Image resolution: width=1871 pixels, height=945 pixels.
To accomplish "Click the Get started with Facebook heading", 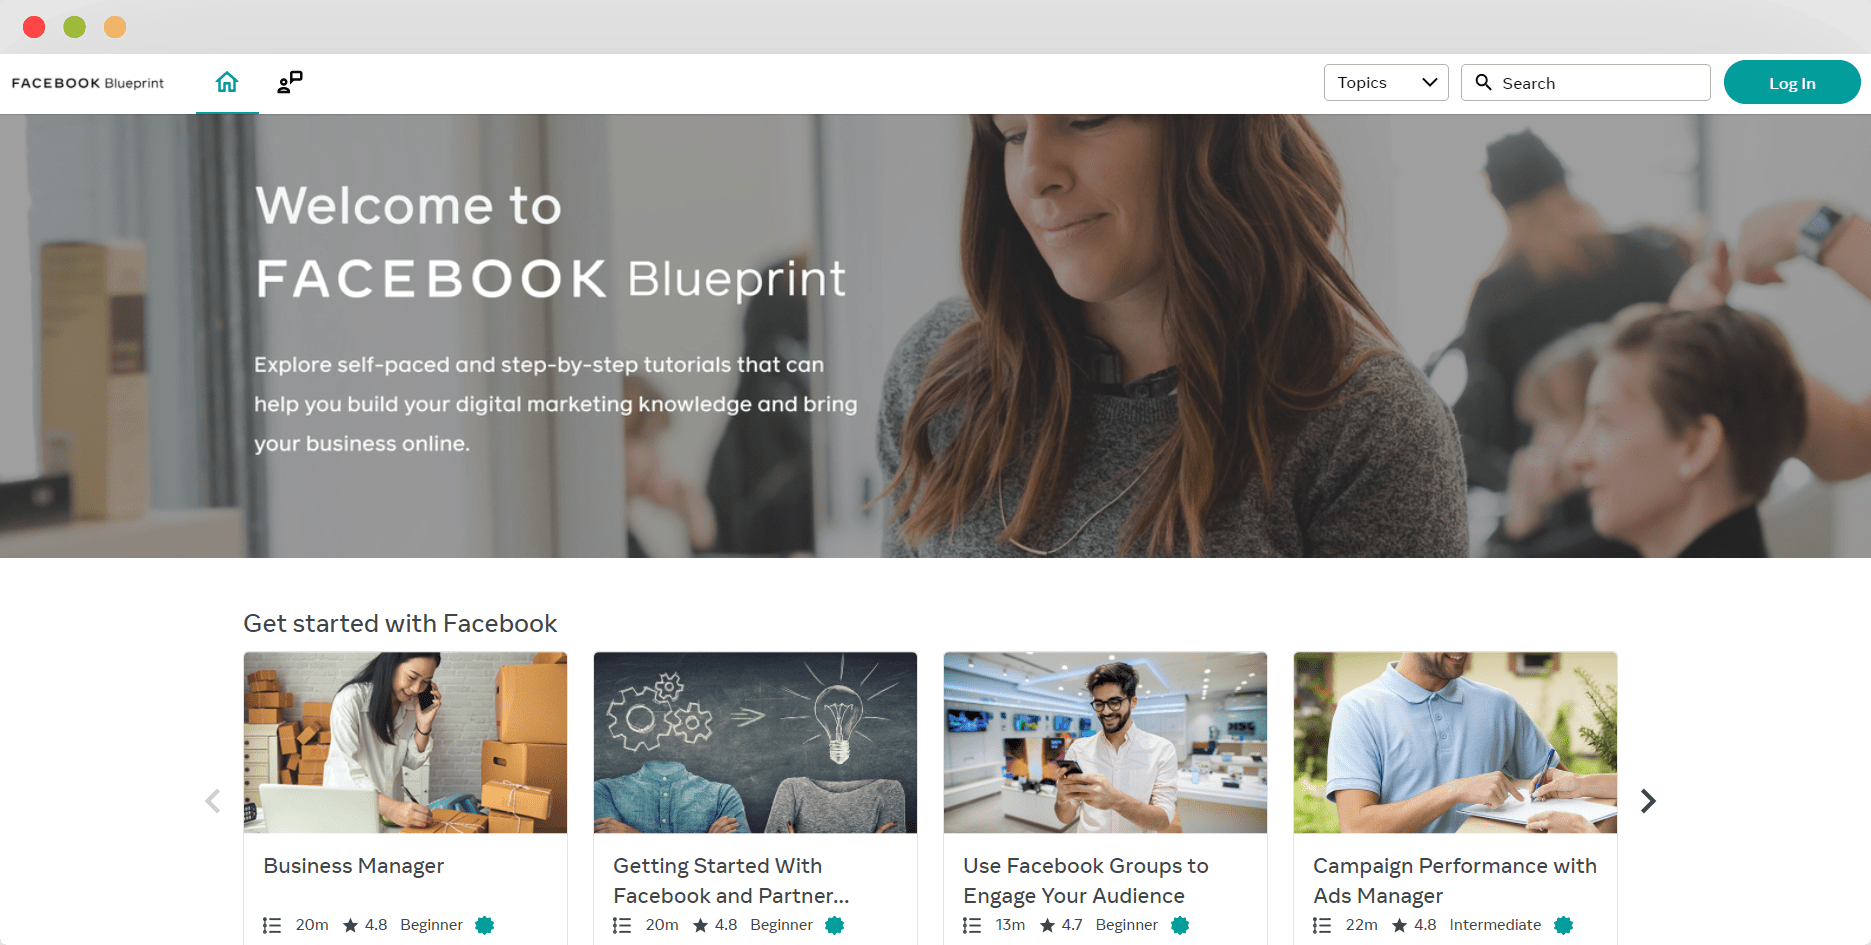I will pos(400,624).
